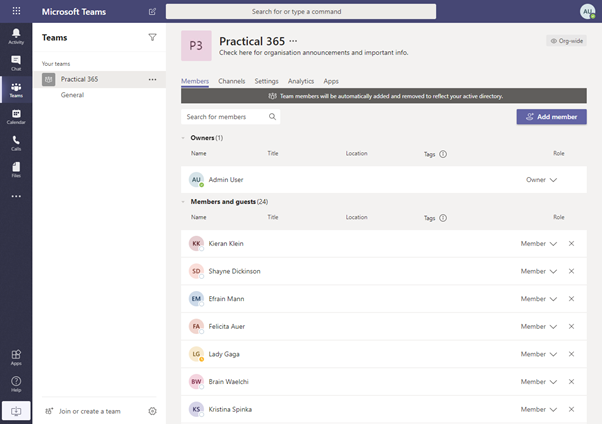This screenshot has height=424, width=602.
Task: Filter the teams list
Action: tap(152, 37)
